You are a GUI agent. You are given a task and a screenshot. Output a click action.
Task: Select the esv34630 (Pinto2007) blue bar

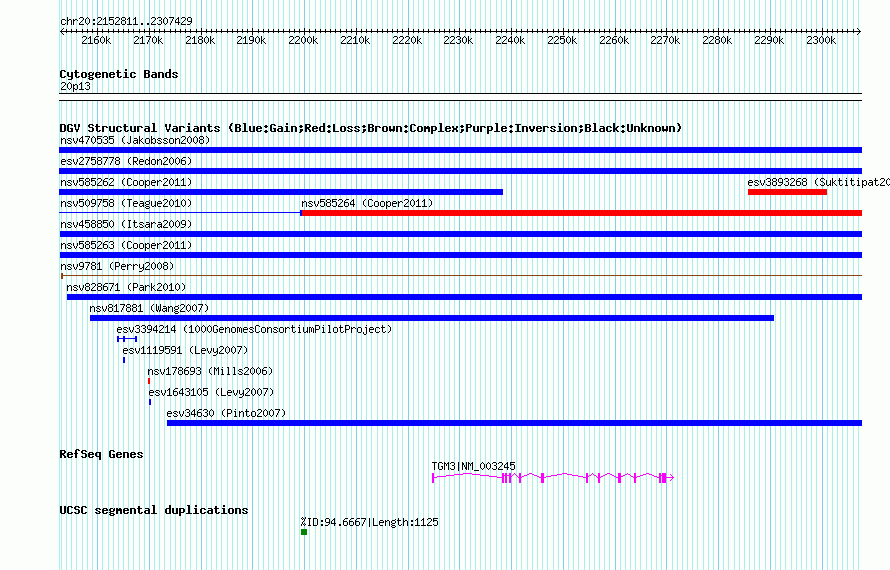point(514,423)
